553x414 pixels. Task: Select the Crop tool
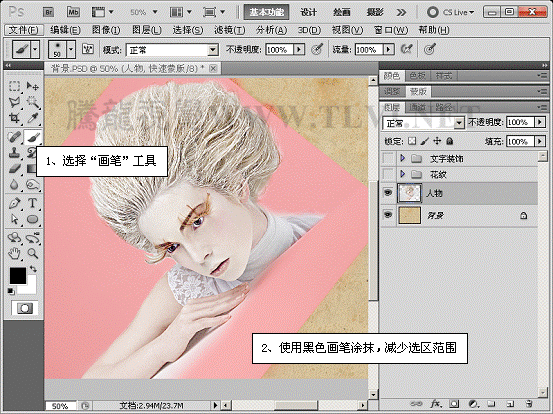click(x=14, y=118)
